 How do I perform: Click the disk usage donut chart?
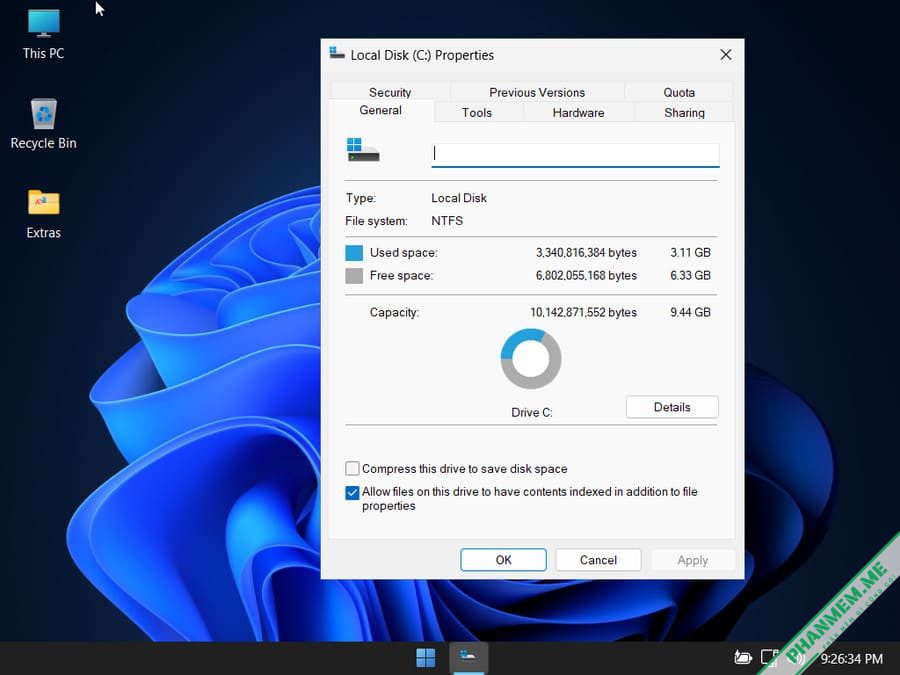(531, 359)
